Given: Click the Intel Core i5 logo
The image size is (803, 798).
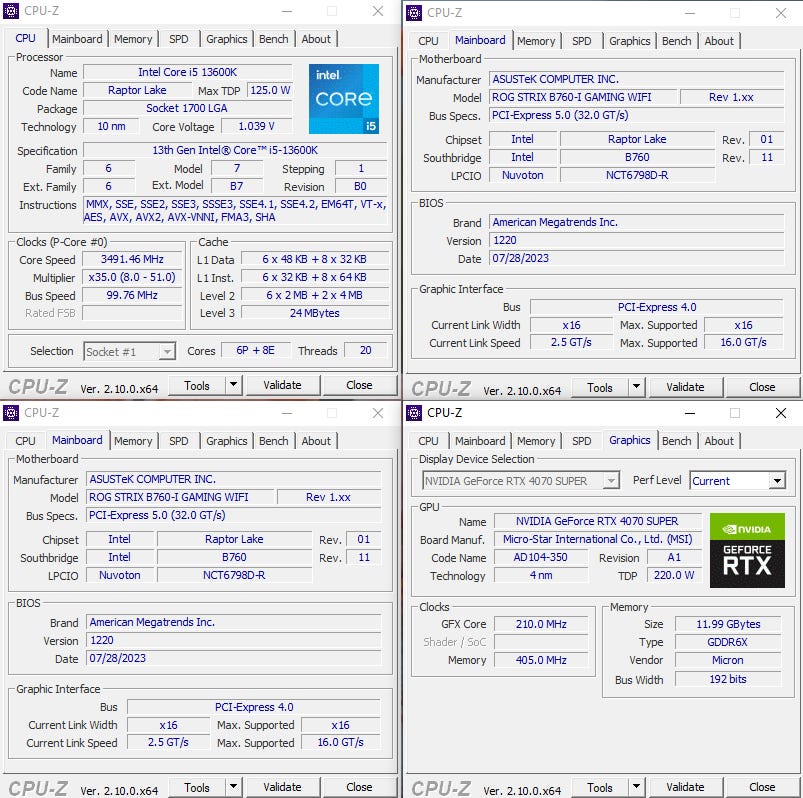Looking at the screenshot, I should [x=344, y=99].
